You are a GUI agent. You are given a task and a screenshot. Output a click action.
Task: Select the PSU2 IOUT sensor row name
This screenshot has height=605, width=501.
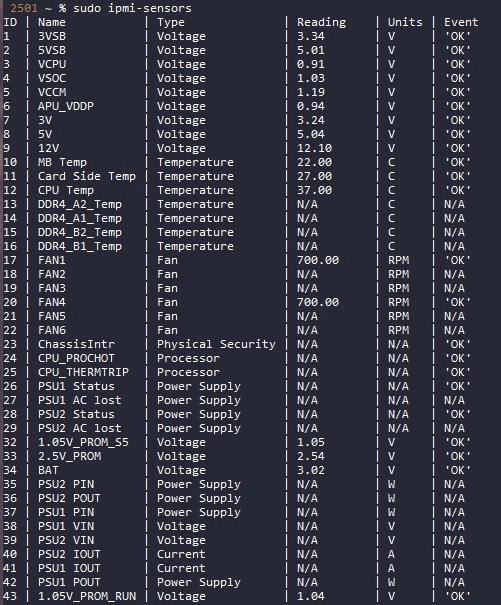[x=69, y=554]
